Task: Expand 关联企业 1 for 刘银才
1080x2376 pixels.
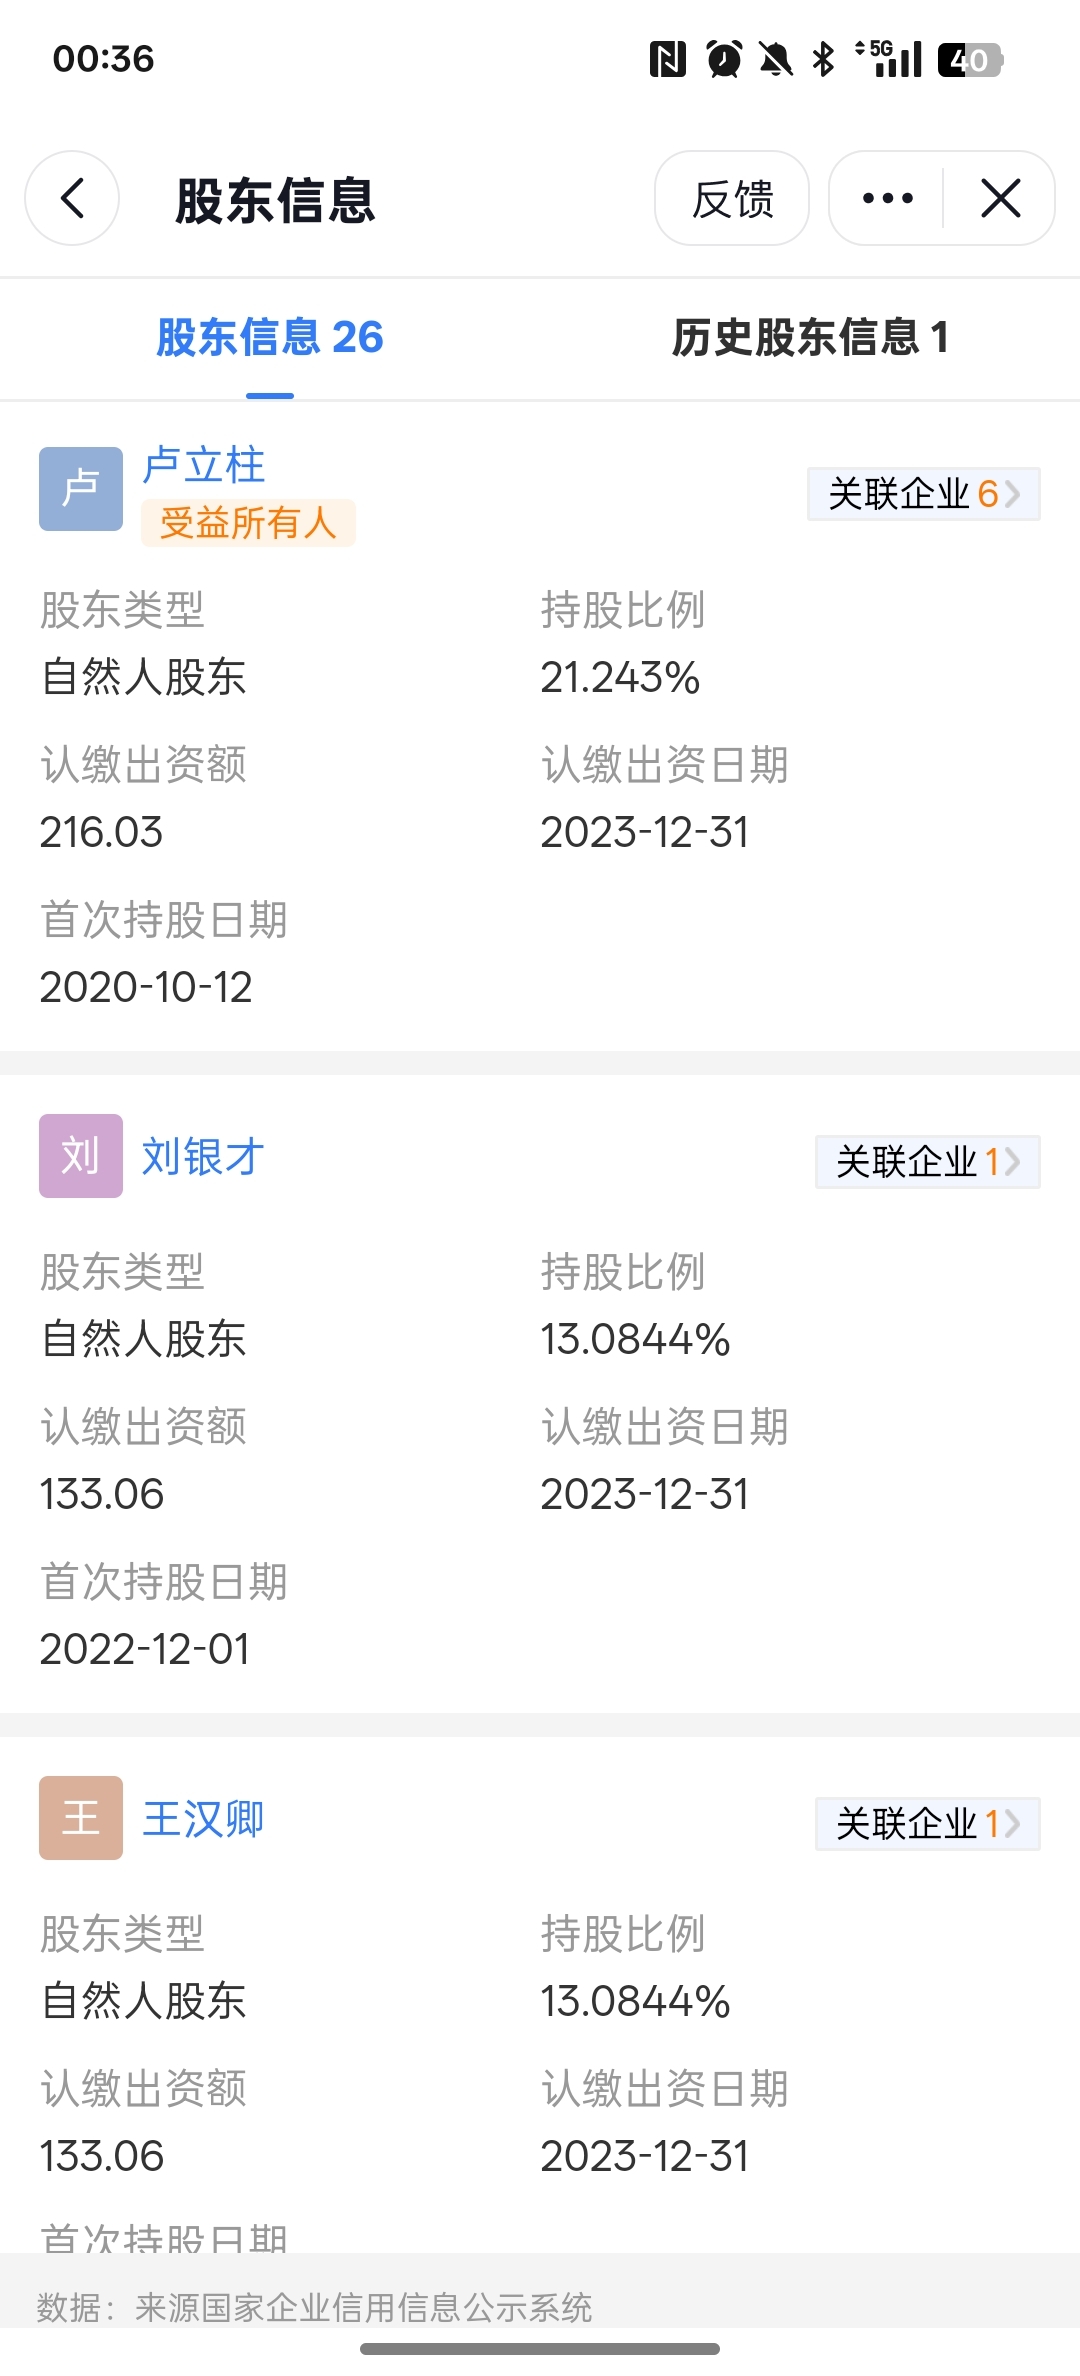Action: coord(928,1162)
